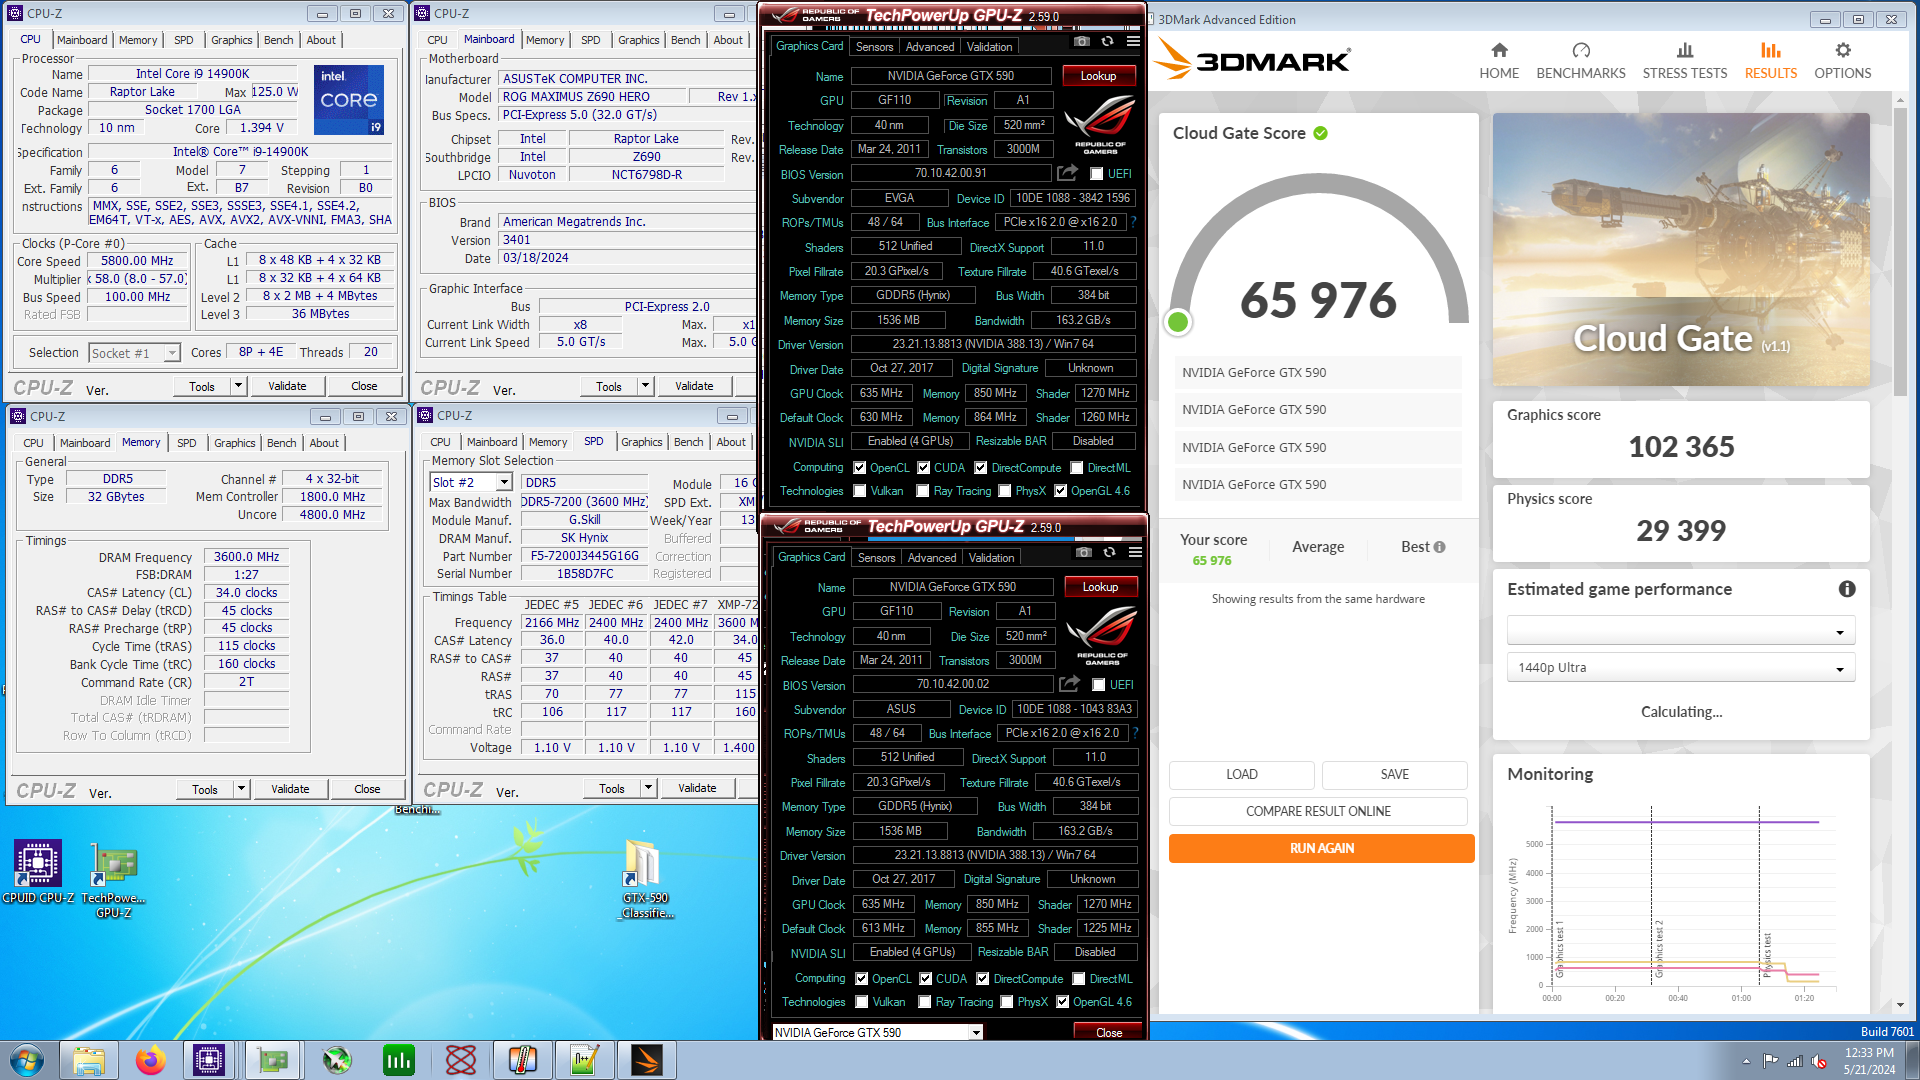
Task: Open the RESULTS section in 3DMark
Action: tap(1770, 61)
